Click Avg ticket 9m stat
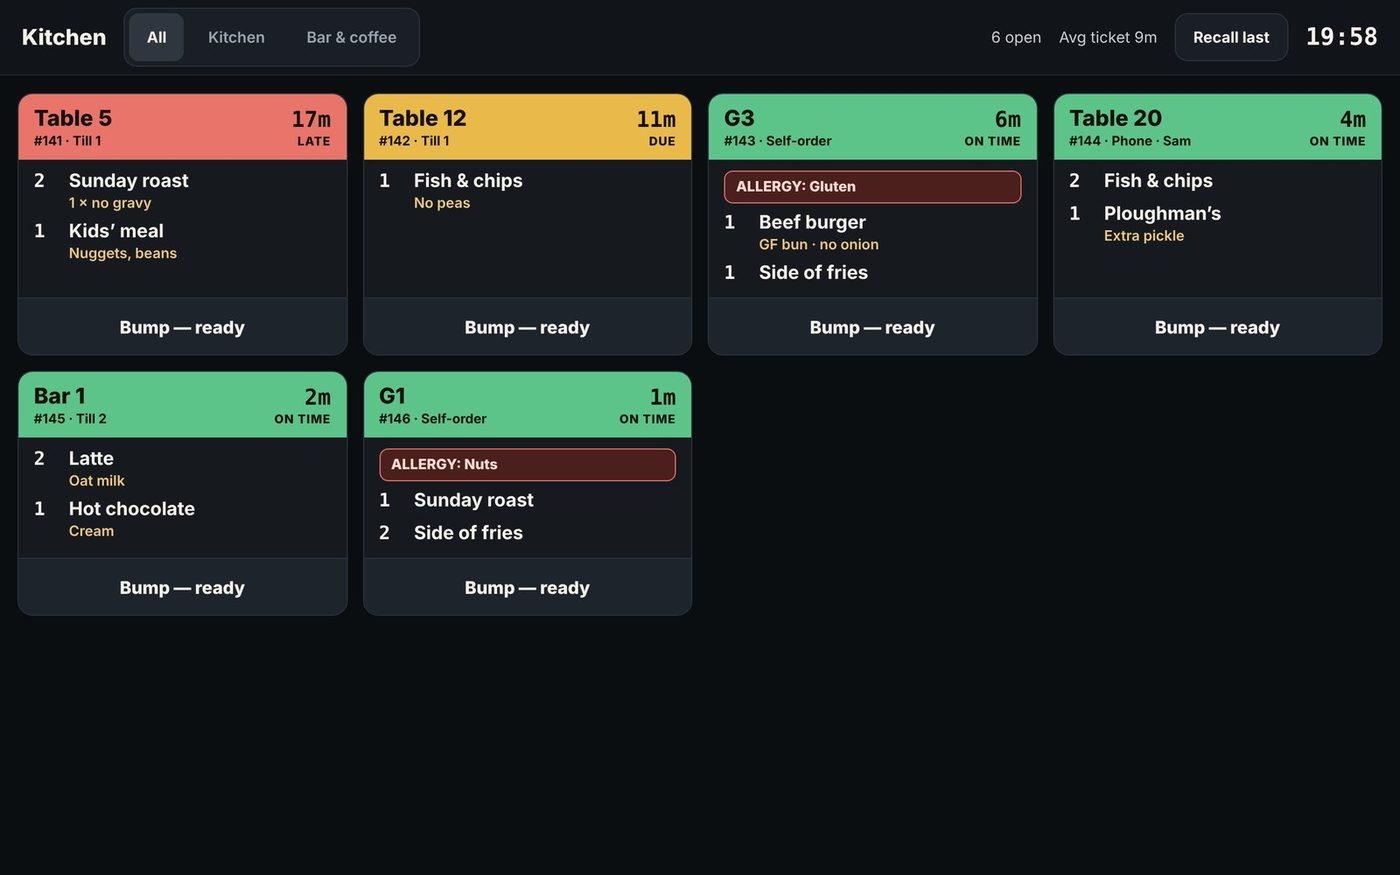Screen dimensions: 1400x875 click(1108, 37)
